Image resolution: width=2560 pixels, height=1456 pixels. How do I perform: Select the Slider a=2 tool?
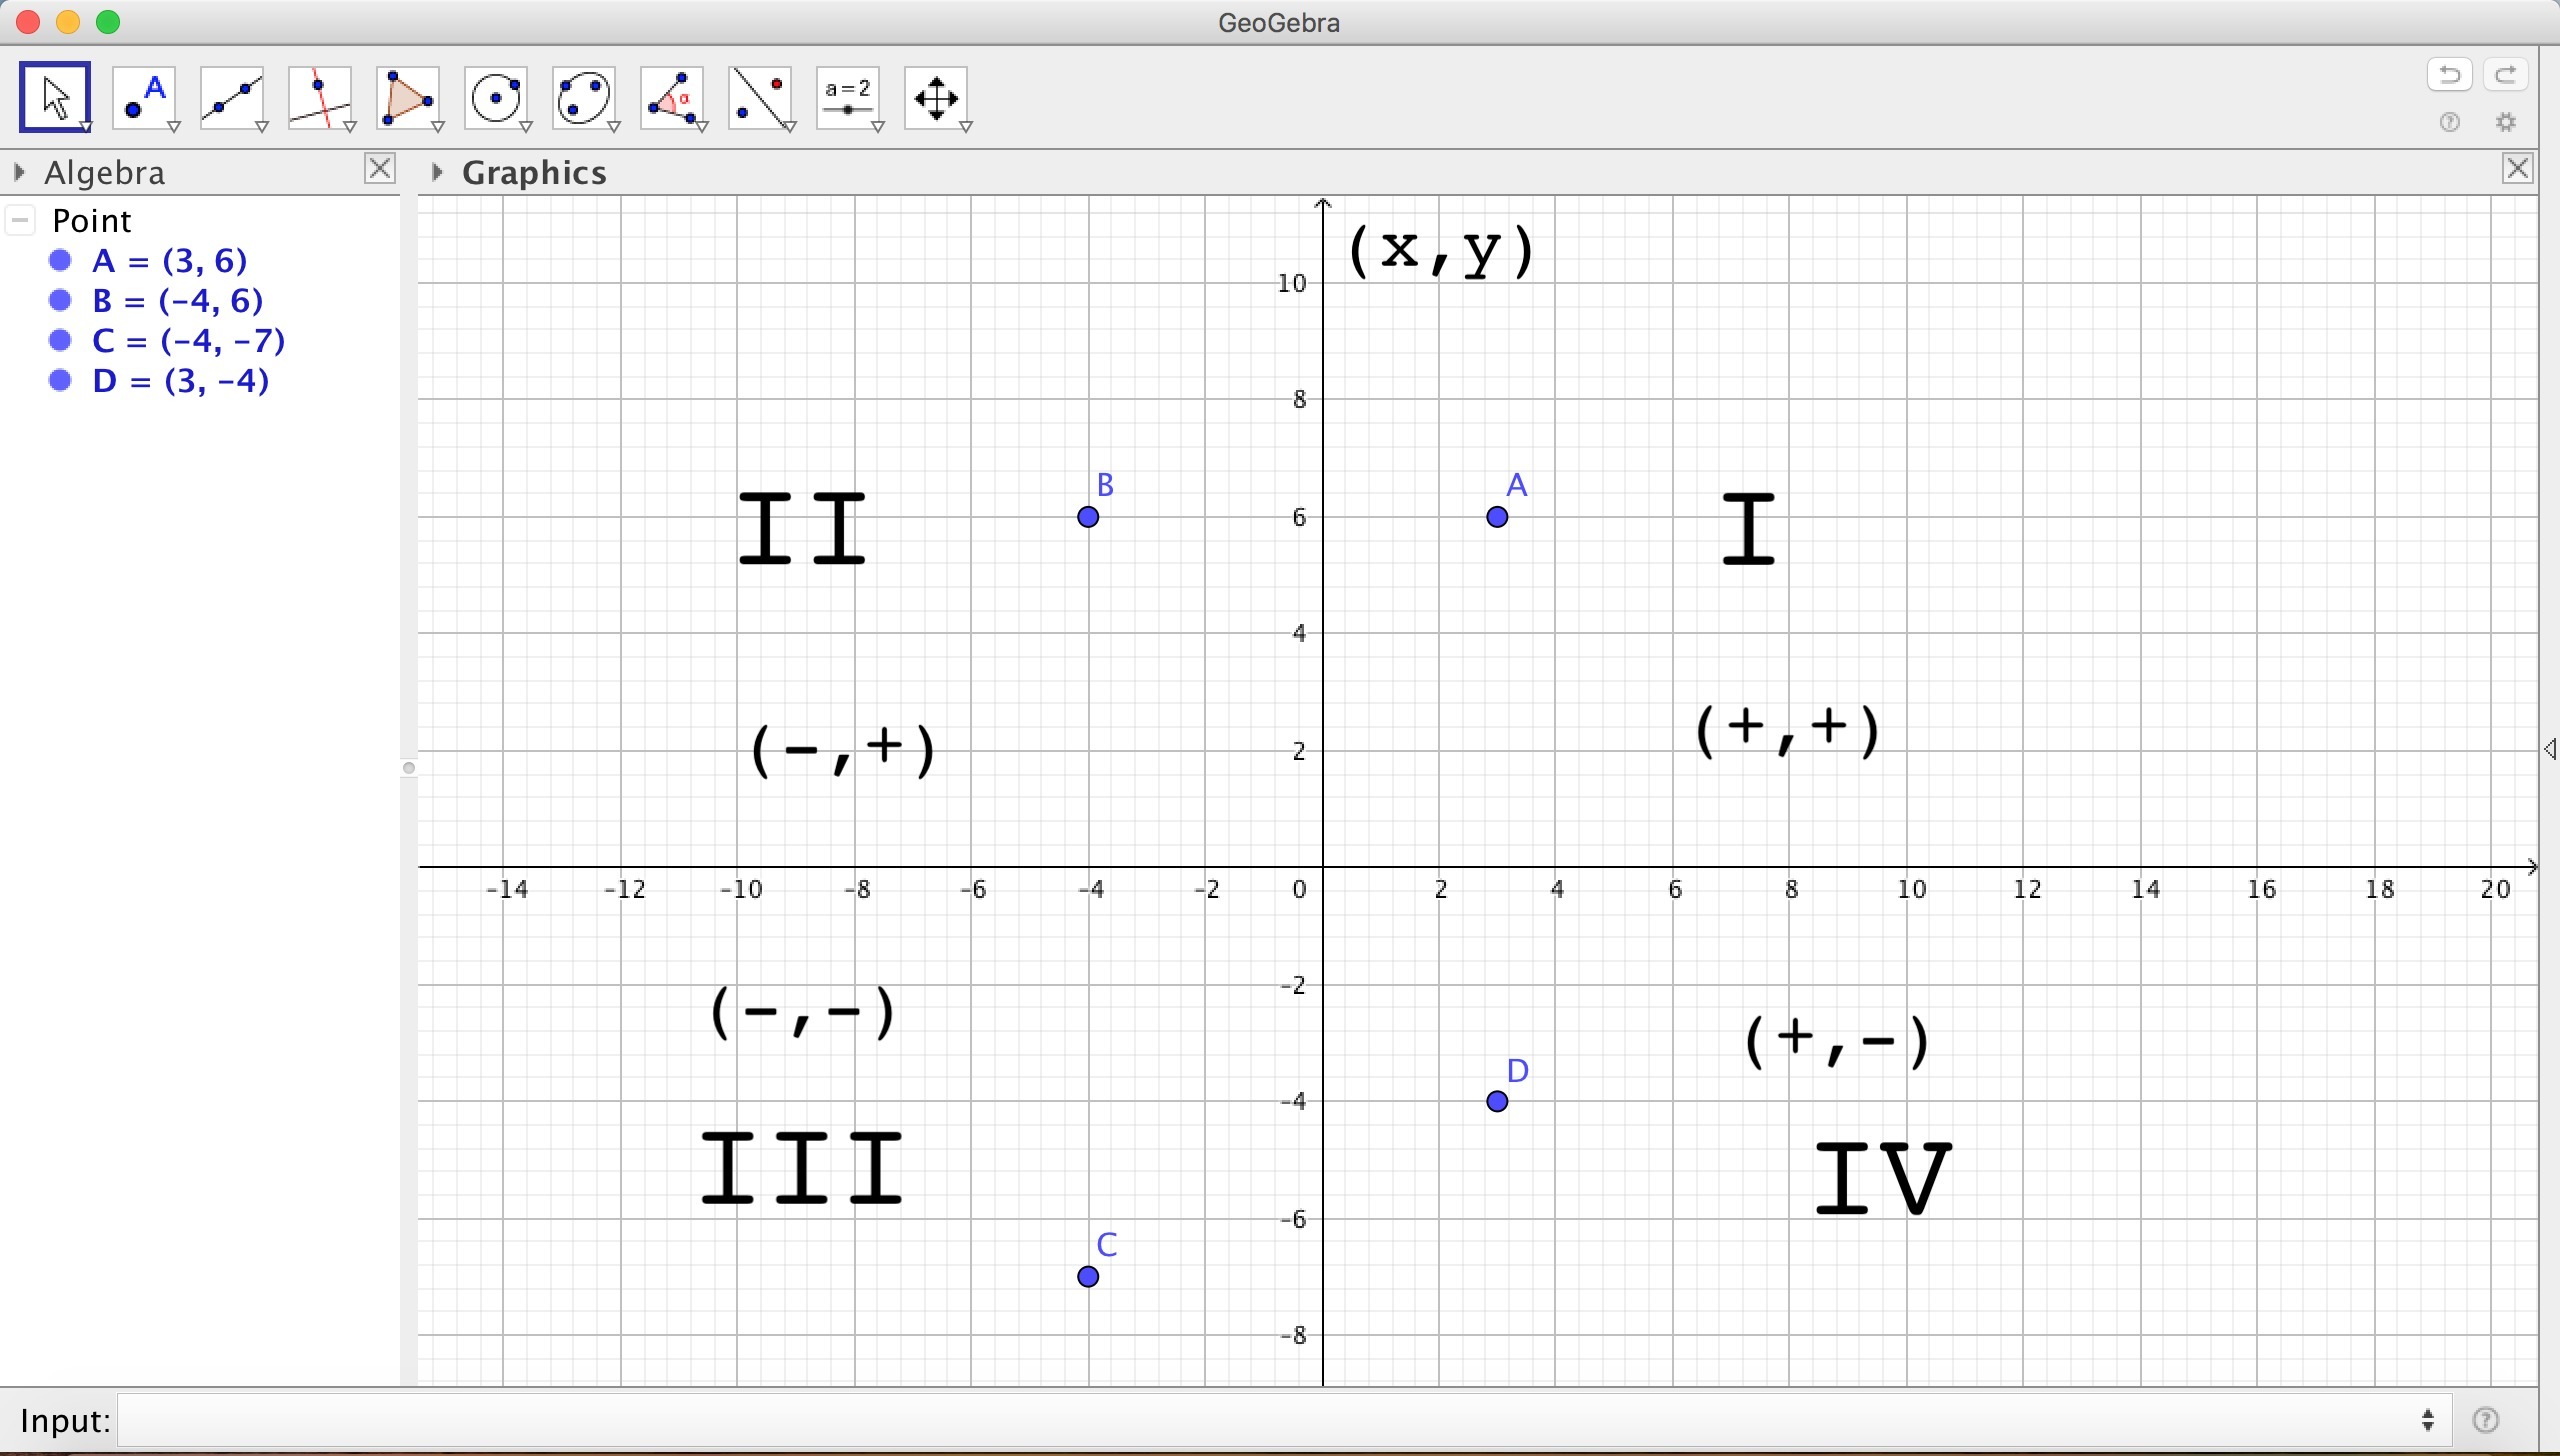tap(849, 98)
